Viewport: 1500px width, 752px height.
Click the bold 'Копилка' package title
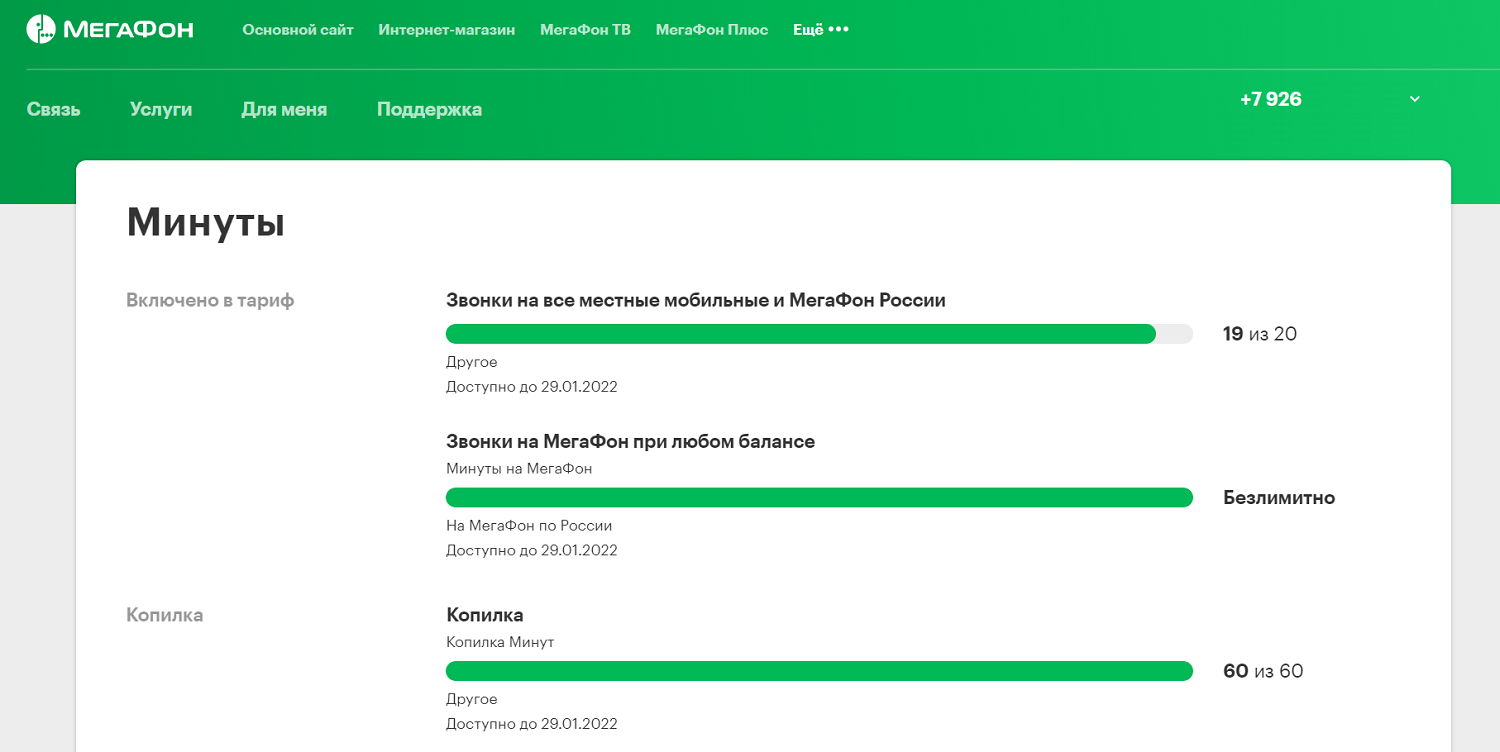(485, 615)
